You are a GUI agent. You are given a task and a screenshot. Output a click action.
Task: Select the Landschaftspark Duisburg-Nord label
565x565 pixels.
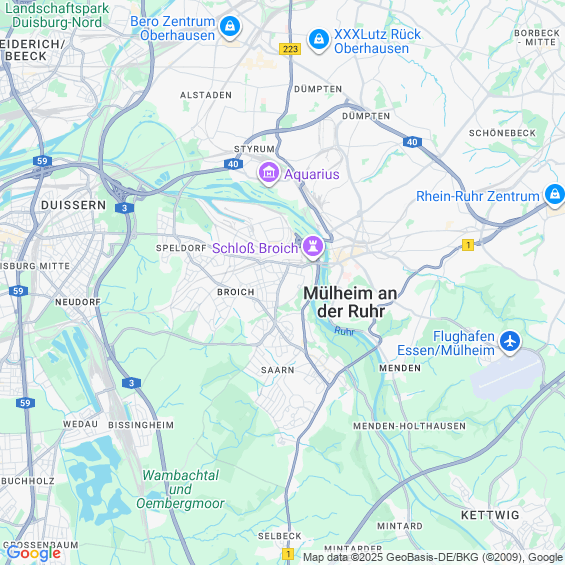(57, 15)
